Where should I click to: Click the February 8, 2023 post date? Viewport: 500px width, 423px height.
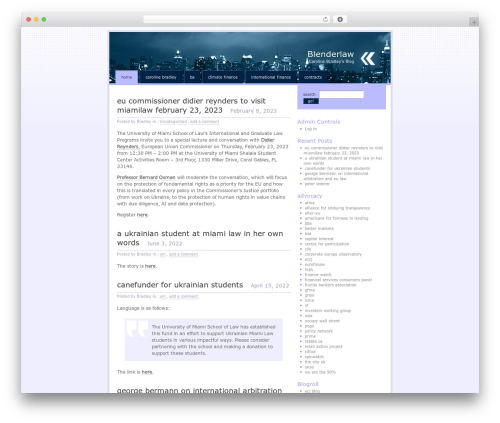point(253,111)
